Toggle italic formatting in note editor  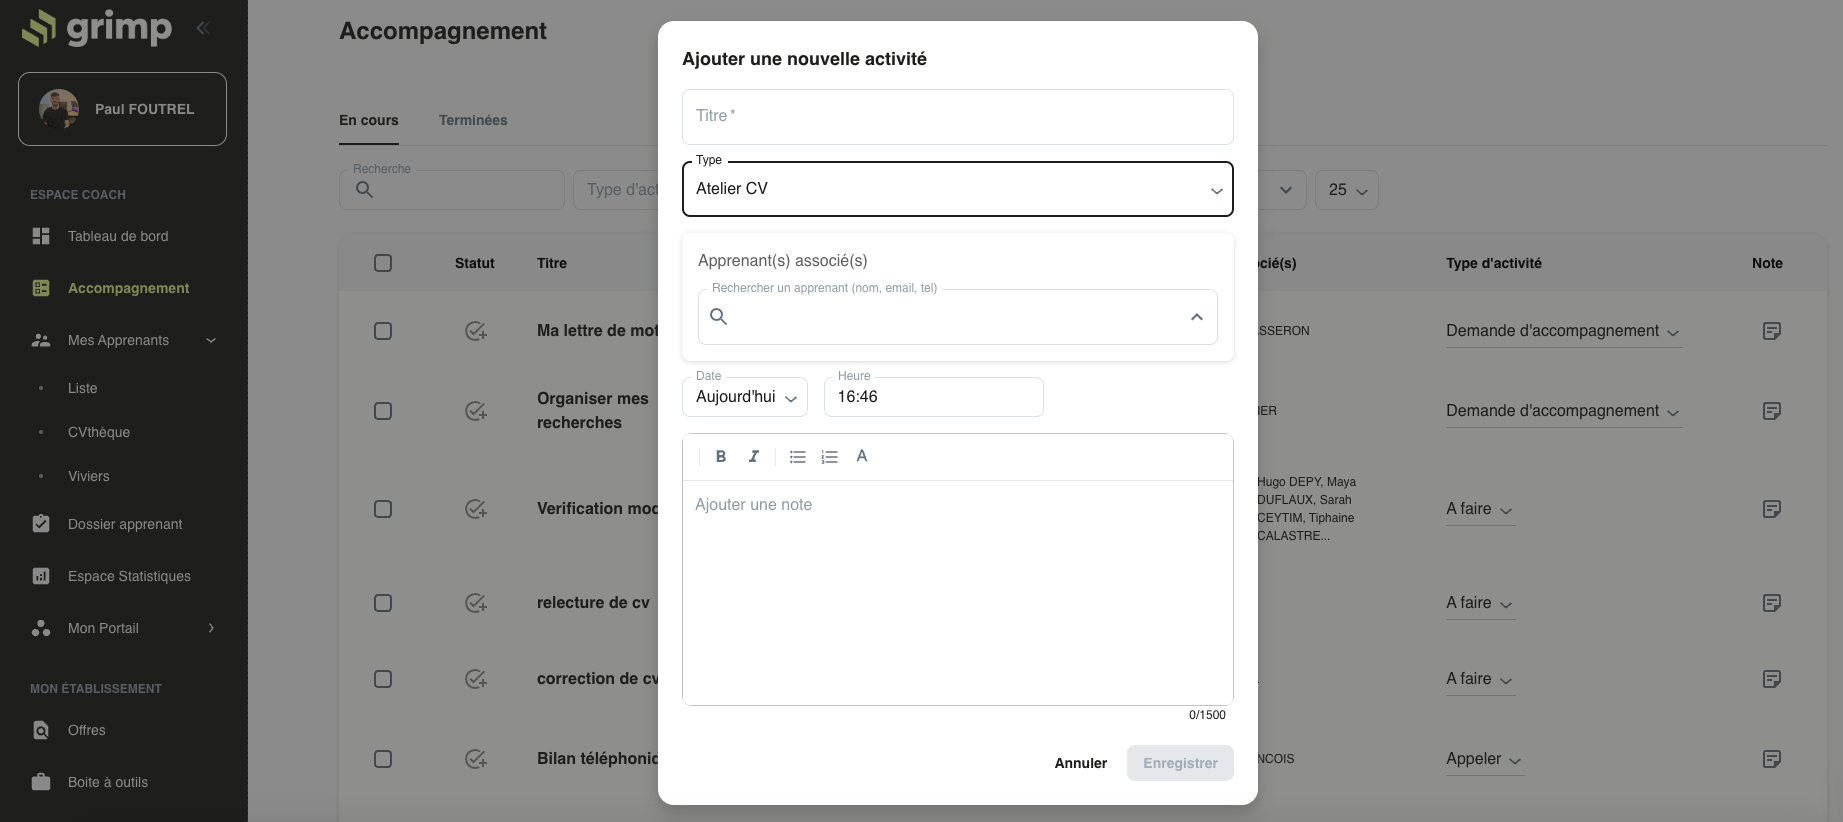[x=754, y=456]
